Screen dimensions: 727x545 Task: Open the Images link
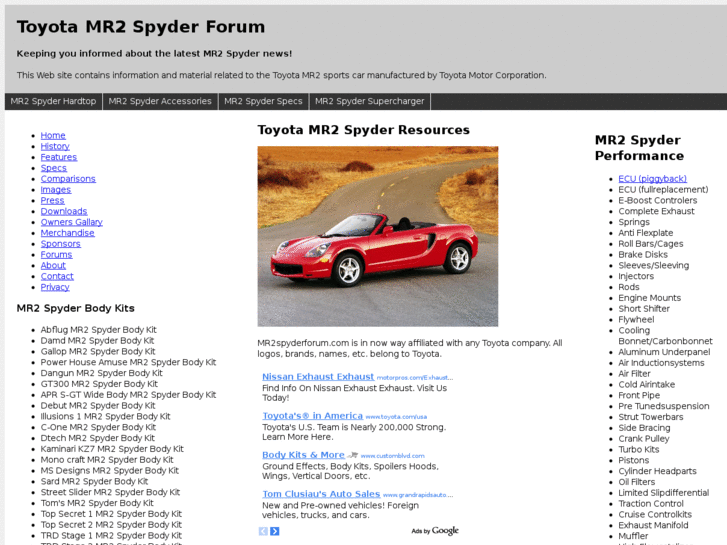point(56,190)
